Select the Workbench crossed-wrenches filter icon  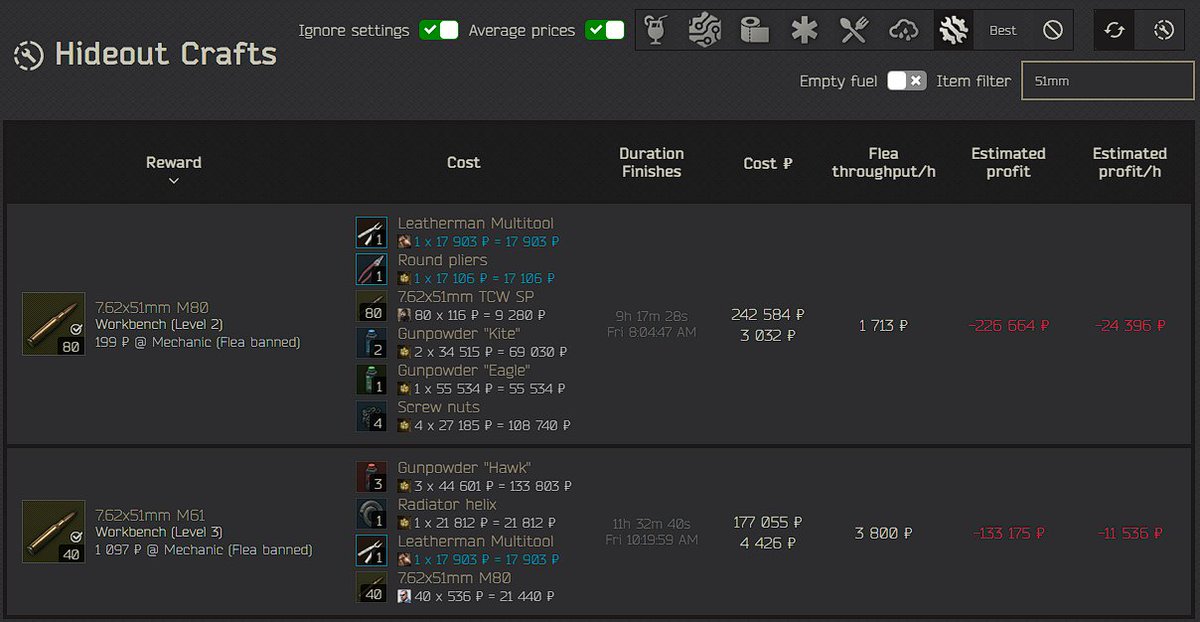[x=953, y=30]
